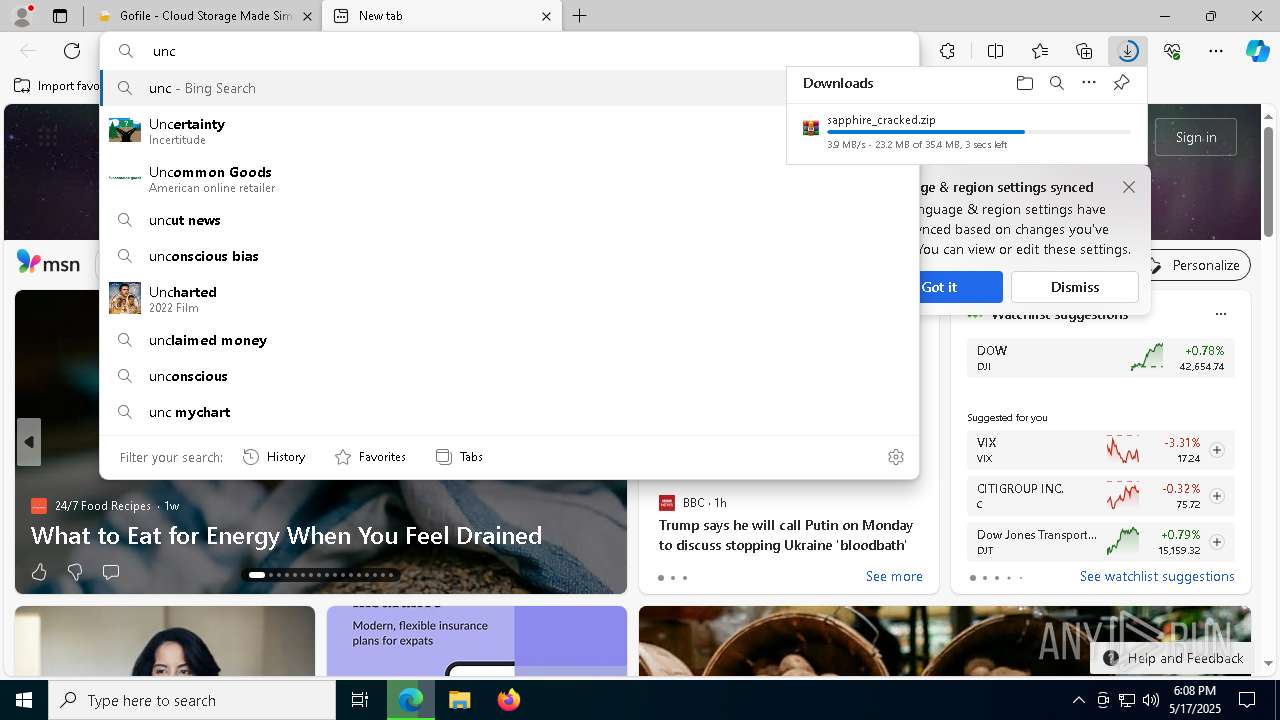Like the food recipes article
Screen dimensions: 1280x720
[x=39, y=572]
